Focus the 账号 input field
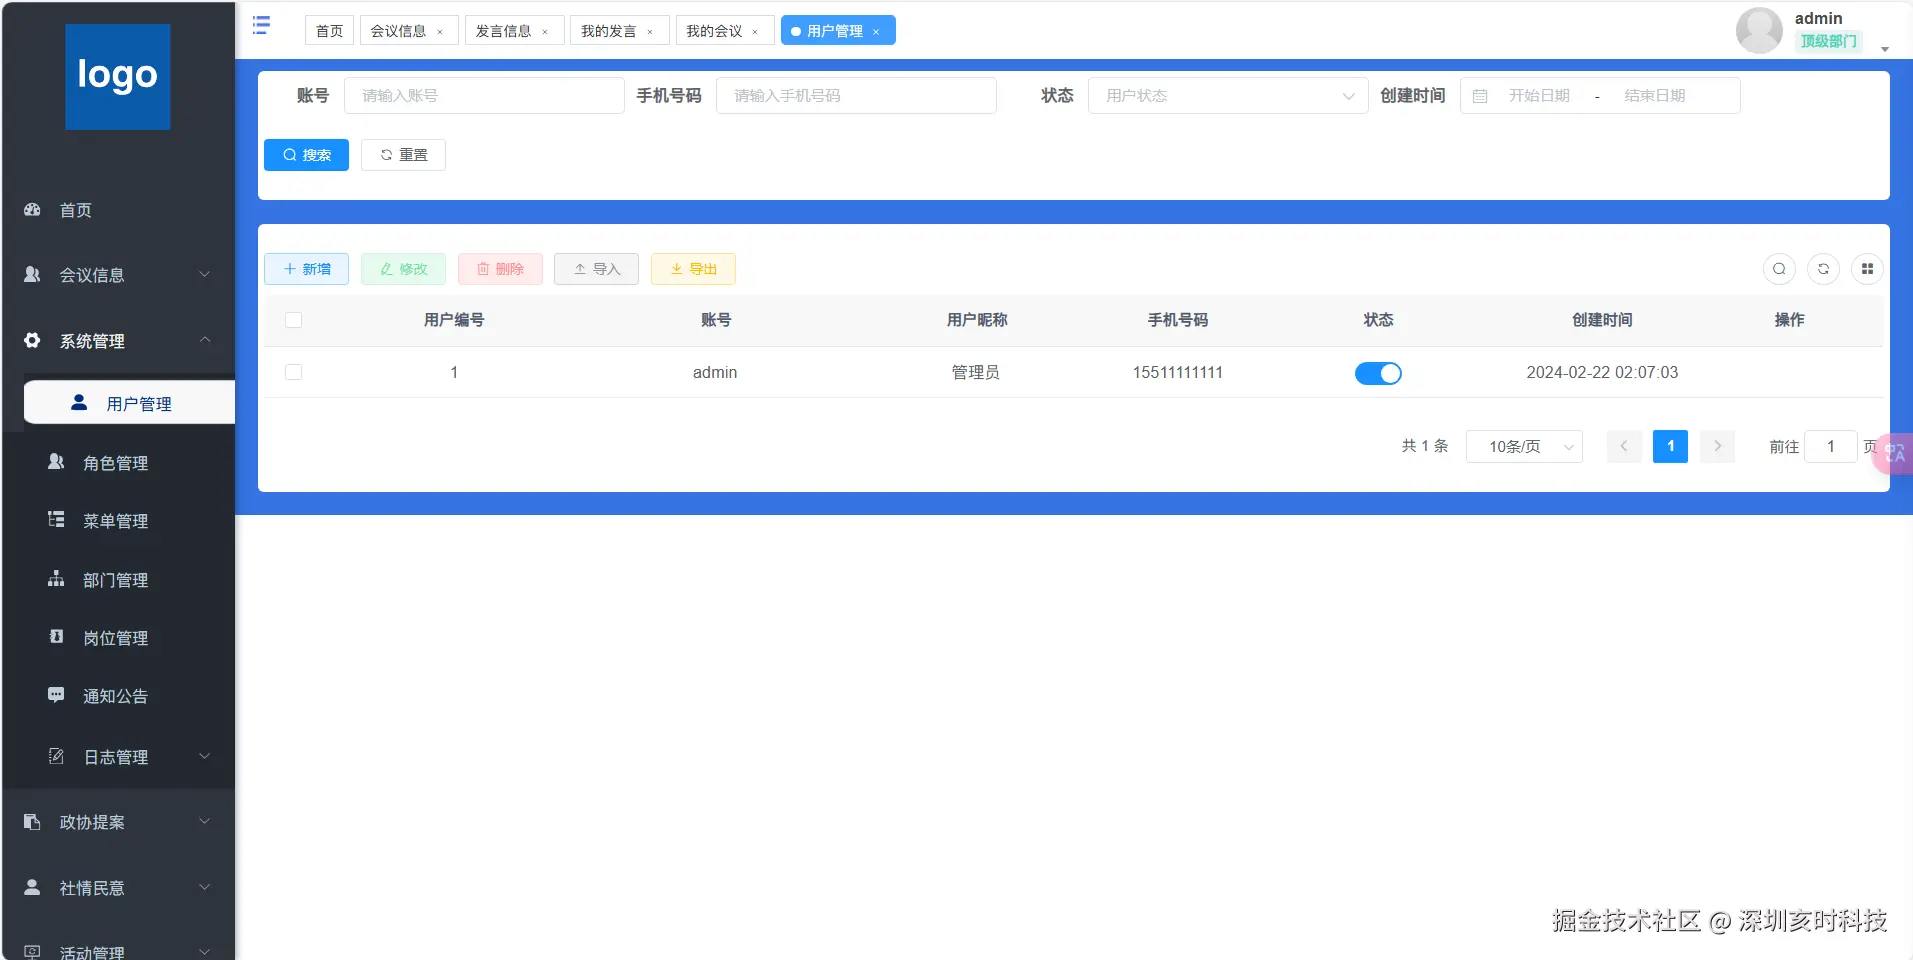This screenshot has width=1913, height=960. [x=484, y=96]
